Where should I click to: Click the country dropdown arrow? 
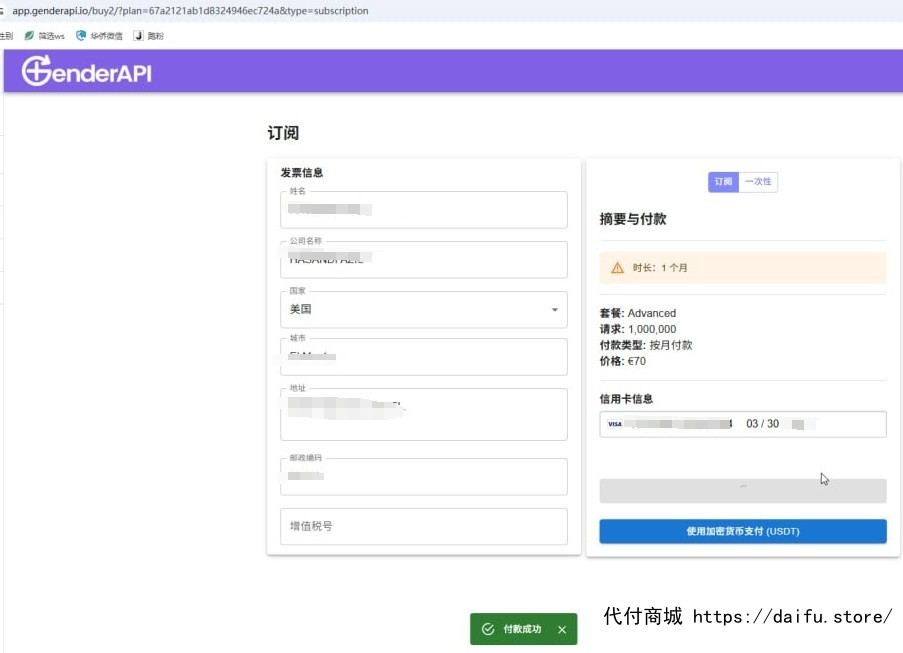[555, 310]
